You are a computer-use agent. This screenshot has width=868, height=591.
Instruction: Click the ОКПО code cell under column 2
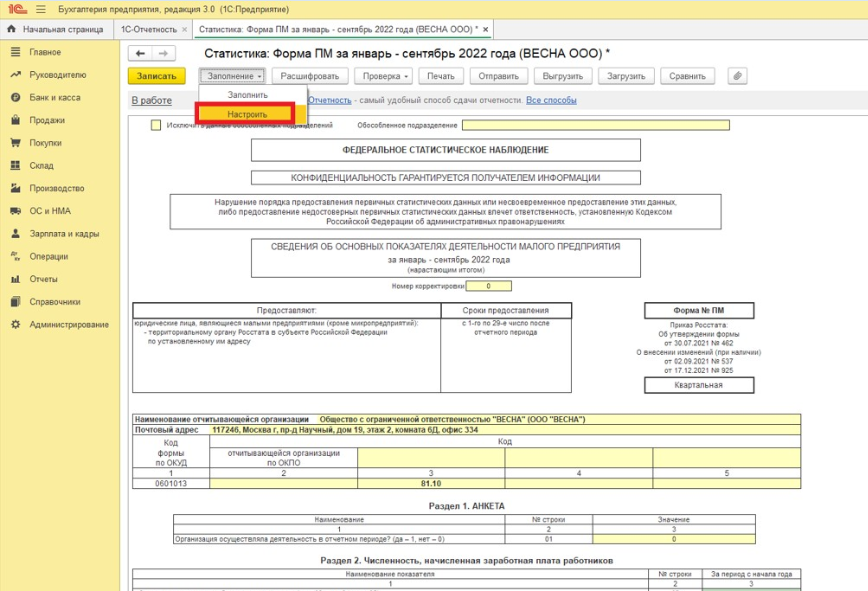283,483
